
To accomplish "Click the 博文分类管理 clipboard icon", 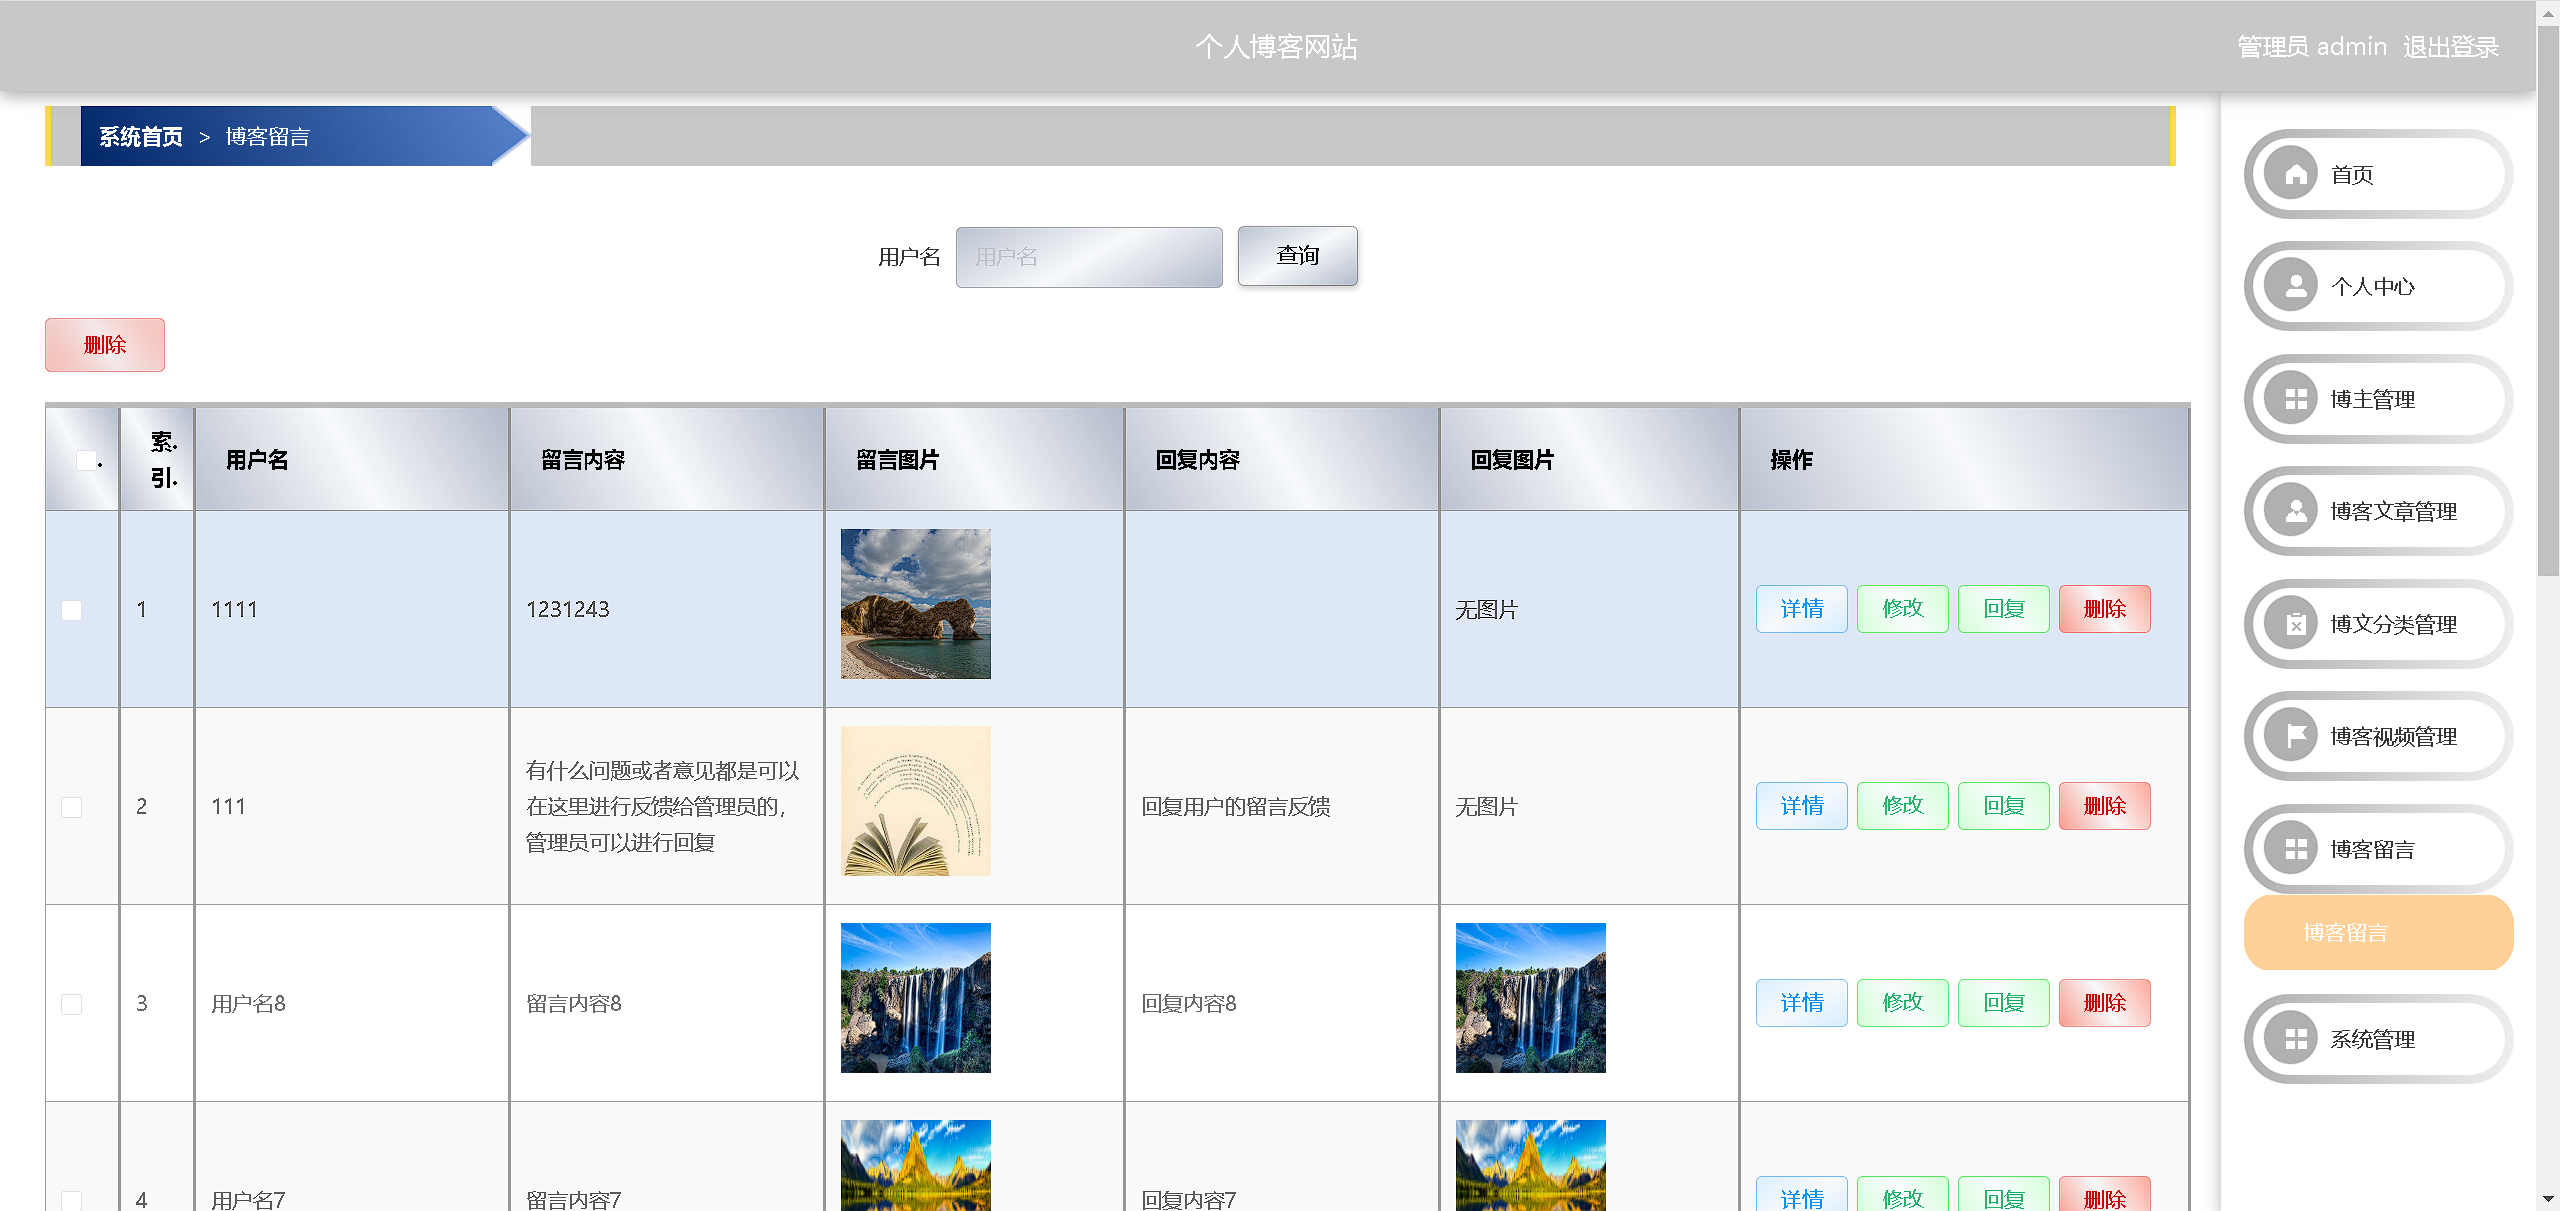I will click(x=2296, y=625).
